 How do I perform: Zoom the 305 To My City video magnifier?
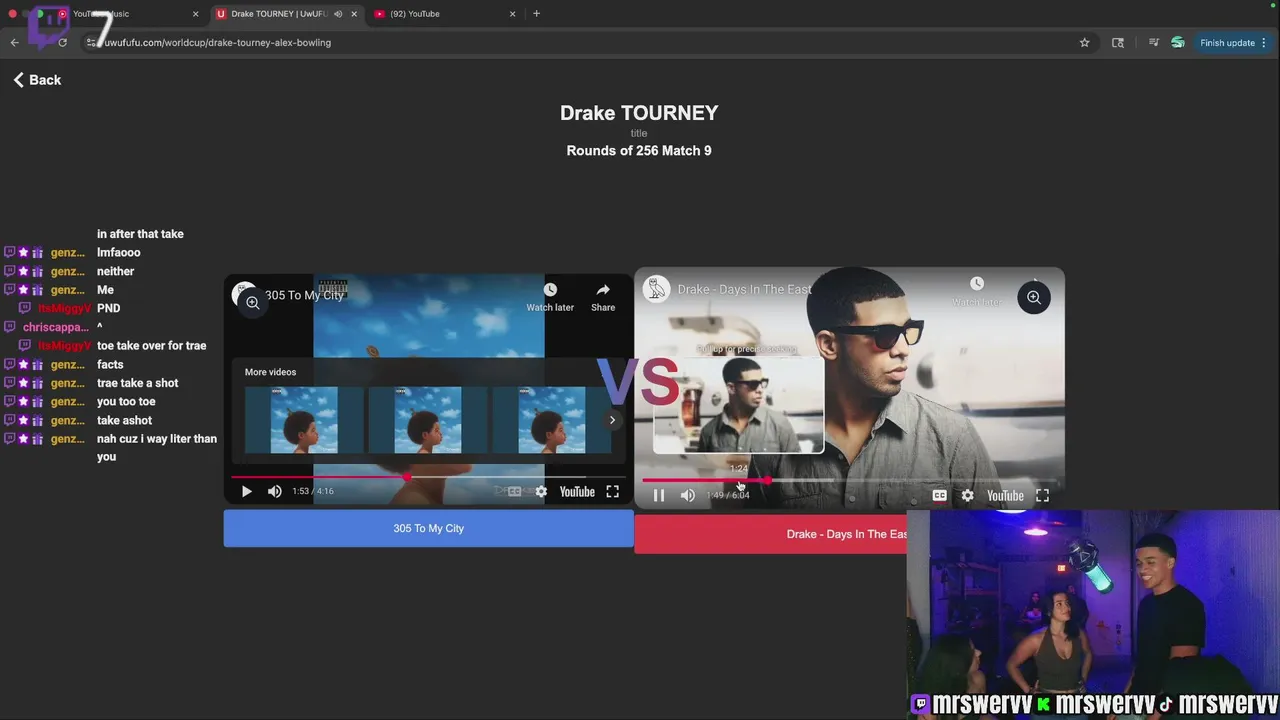pyautogui.click(x=253, y=302)
